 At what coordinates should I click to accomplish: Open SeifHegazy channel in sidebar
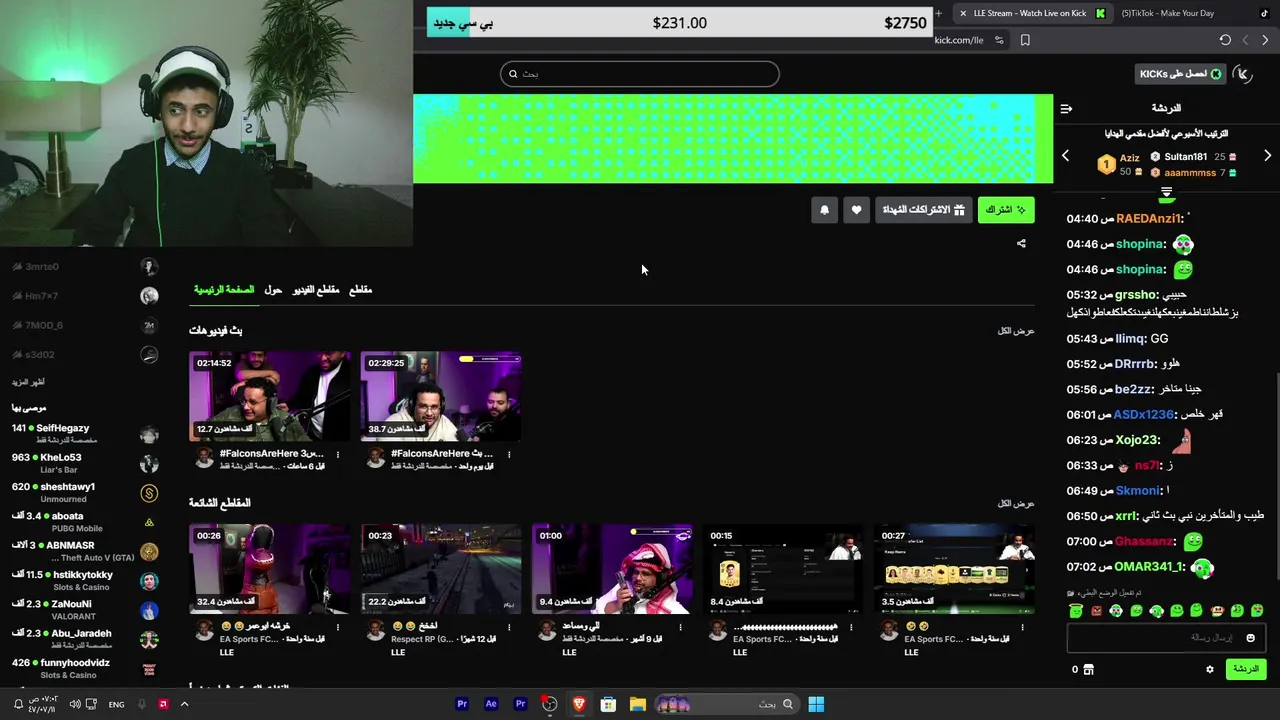click(85, 434)
